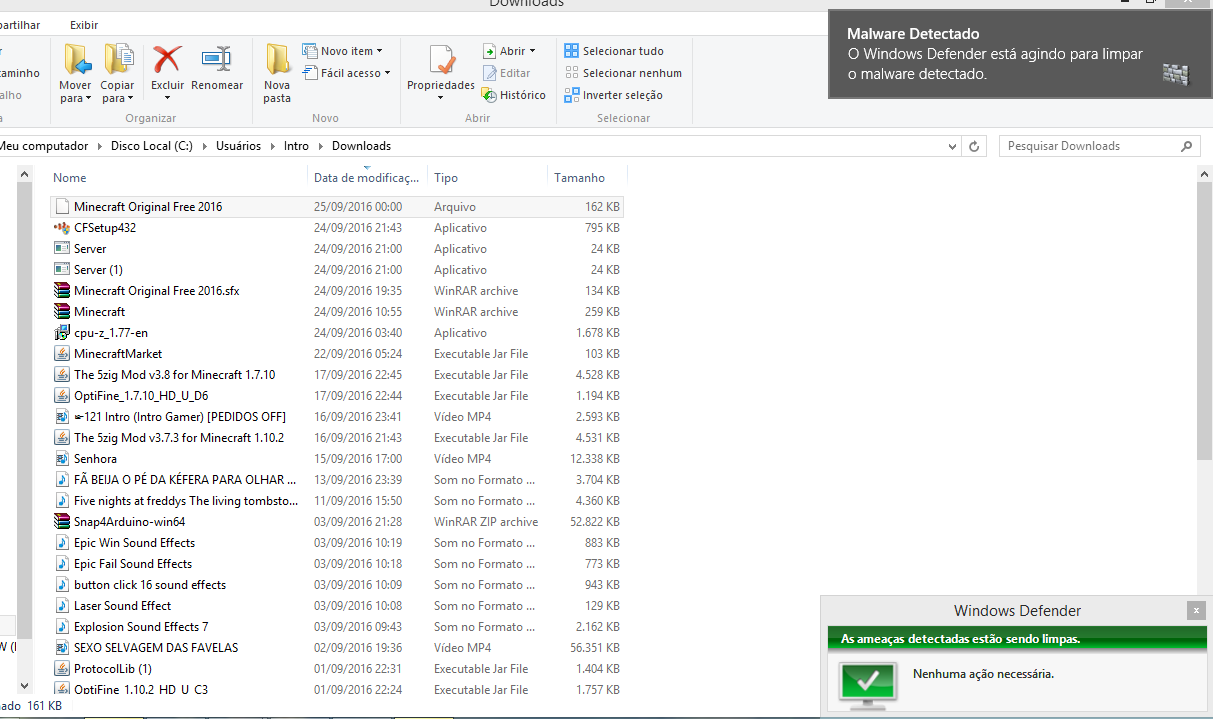
Task: Click the Epic Win Sound Effects audio icon
Action: point(62,543)
